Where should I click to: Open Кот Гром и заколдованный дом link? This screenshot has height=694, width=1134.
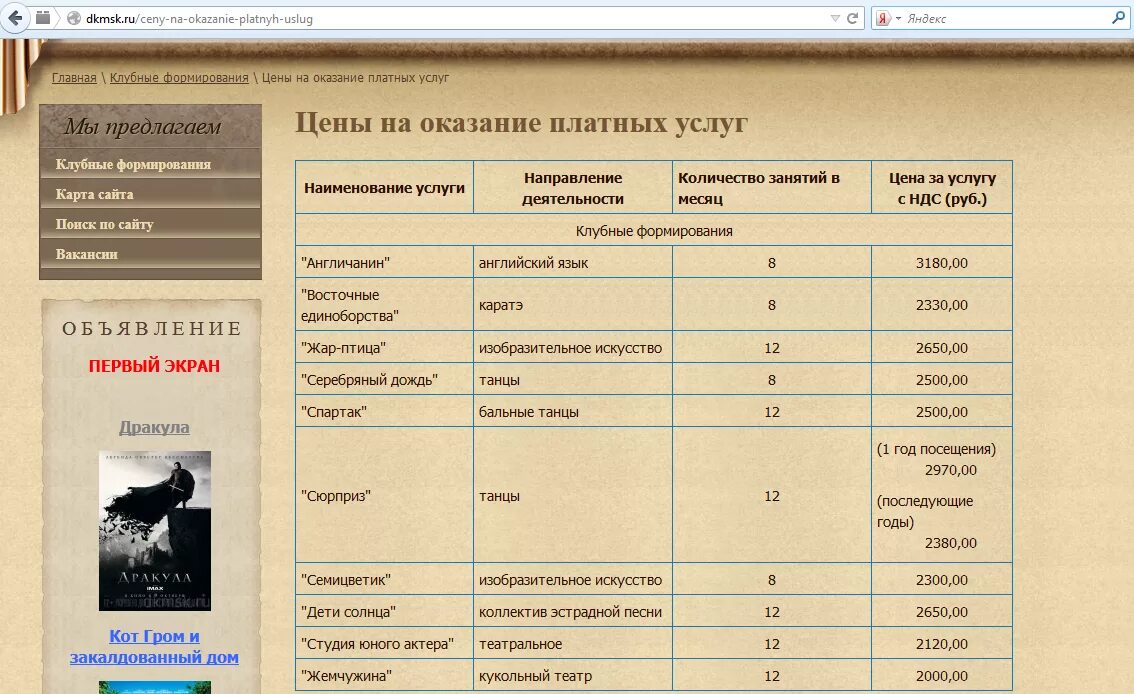coord(154,646)
